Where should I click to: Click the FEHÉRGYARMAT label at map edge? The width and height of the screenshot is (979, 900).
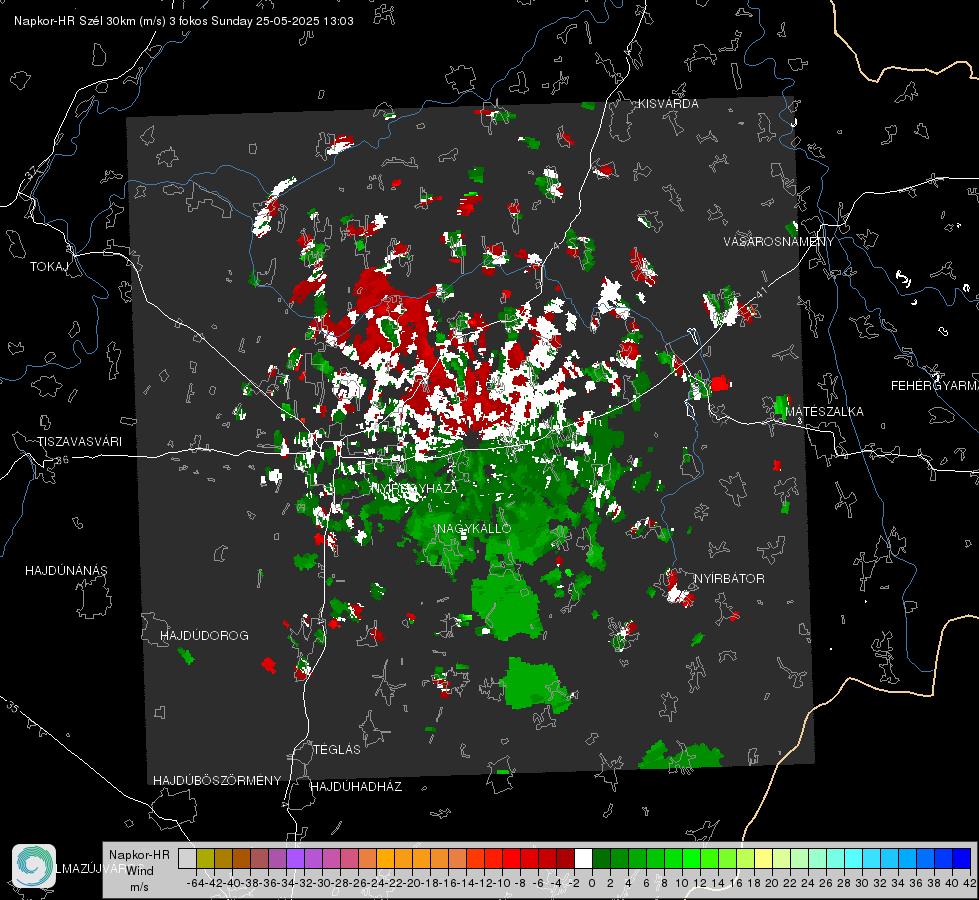coord(935,386)
